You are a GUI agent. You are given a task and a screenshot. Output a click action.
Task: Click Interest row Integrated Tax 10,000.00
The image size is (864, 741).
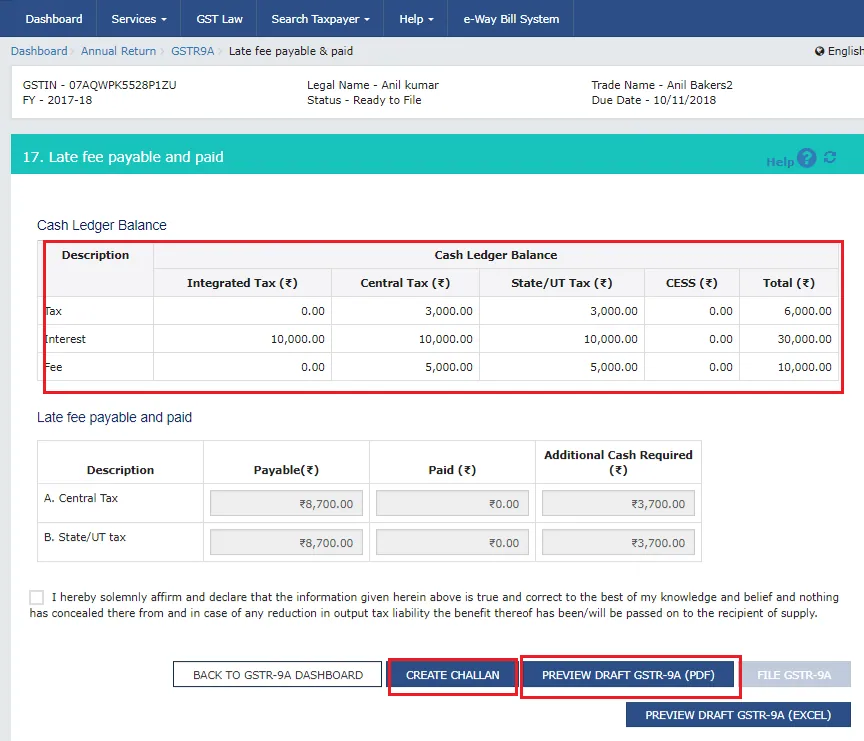coord(297,339)
